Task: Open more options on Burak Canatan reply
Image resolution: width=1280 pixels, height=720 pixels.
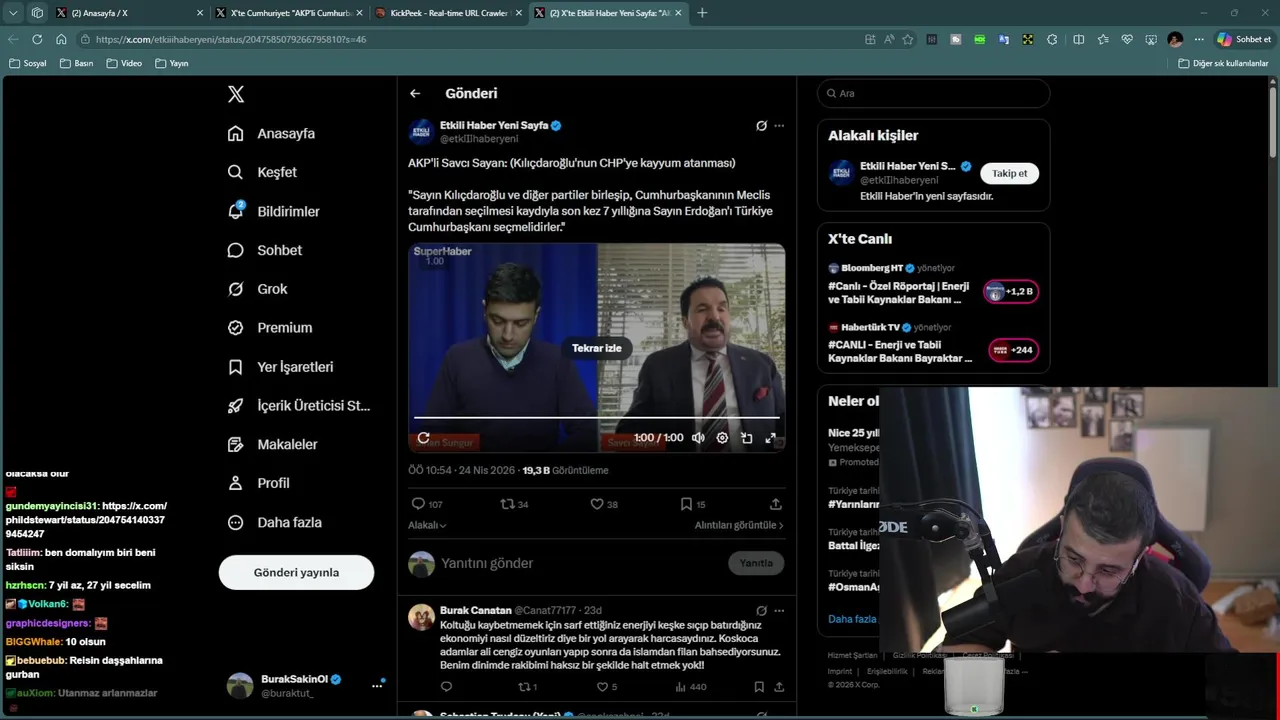Action: pyautogui.click(x=779, y=610)
